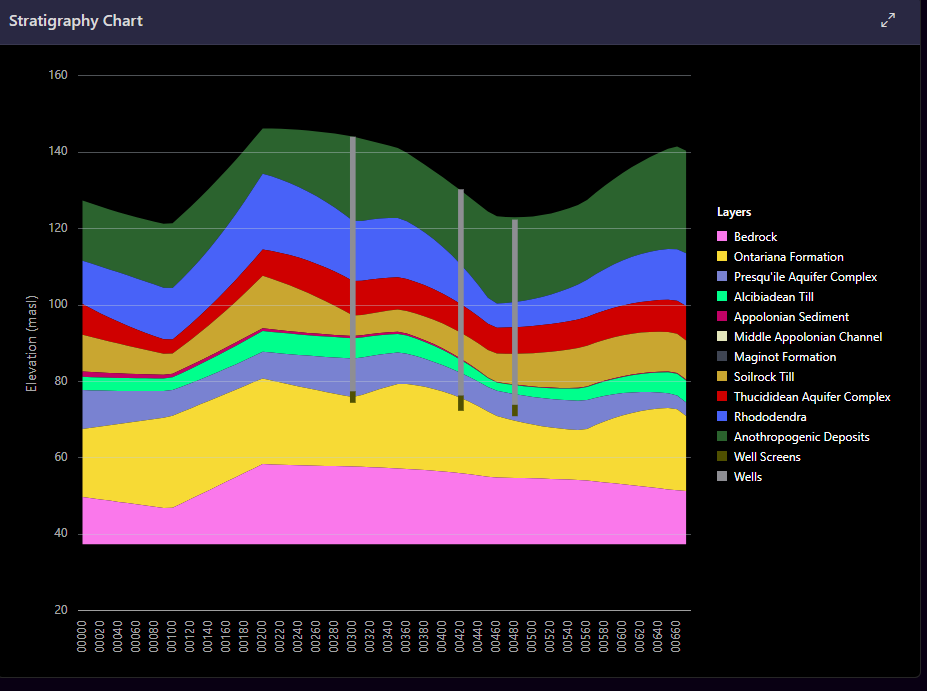Click the well screen at bottom of 00420 well

(461, 403)
